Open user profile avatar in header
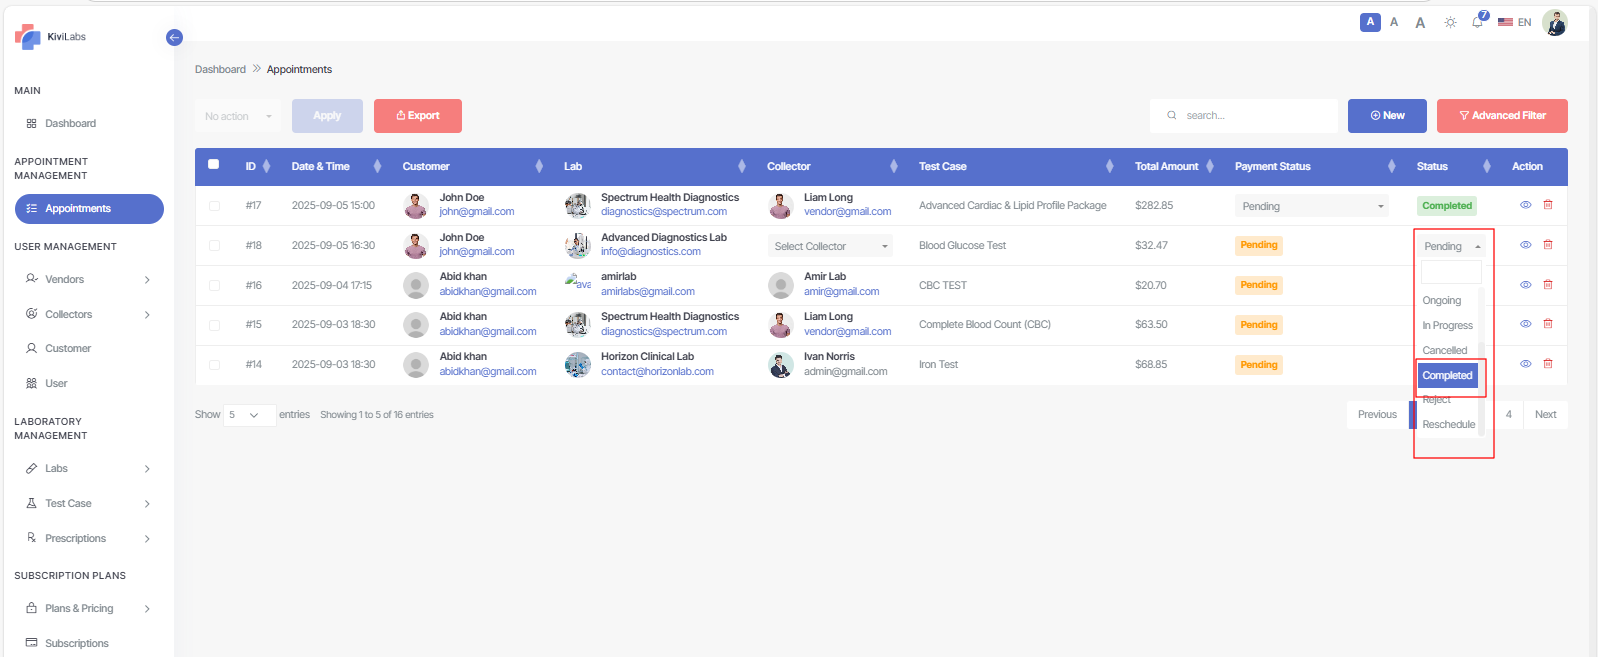This screenshot has width=1598, height=657. (x=1554, y=22)
